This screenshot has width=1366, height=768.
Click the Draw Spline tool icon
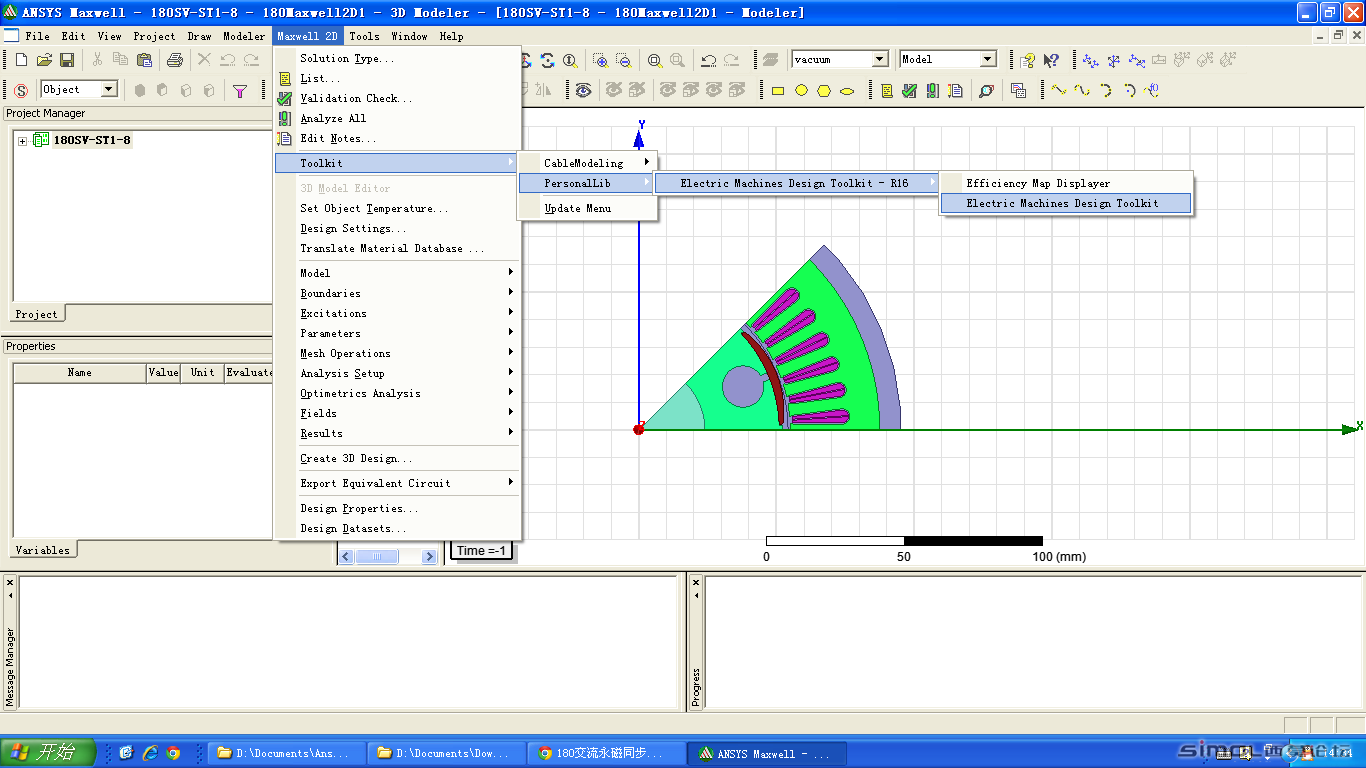pos(1082,91)
